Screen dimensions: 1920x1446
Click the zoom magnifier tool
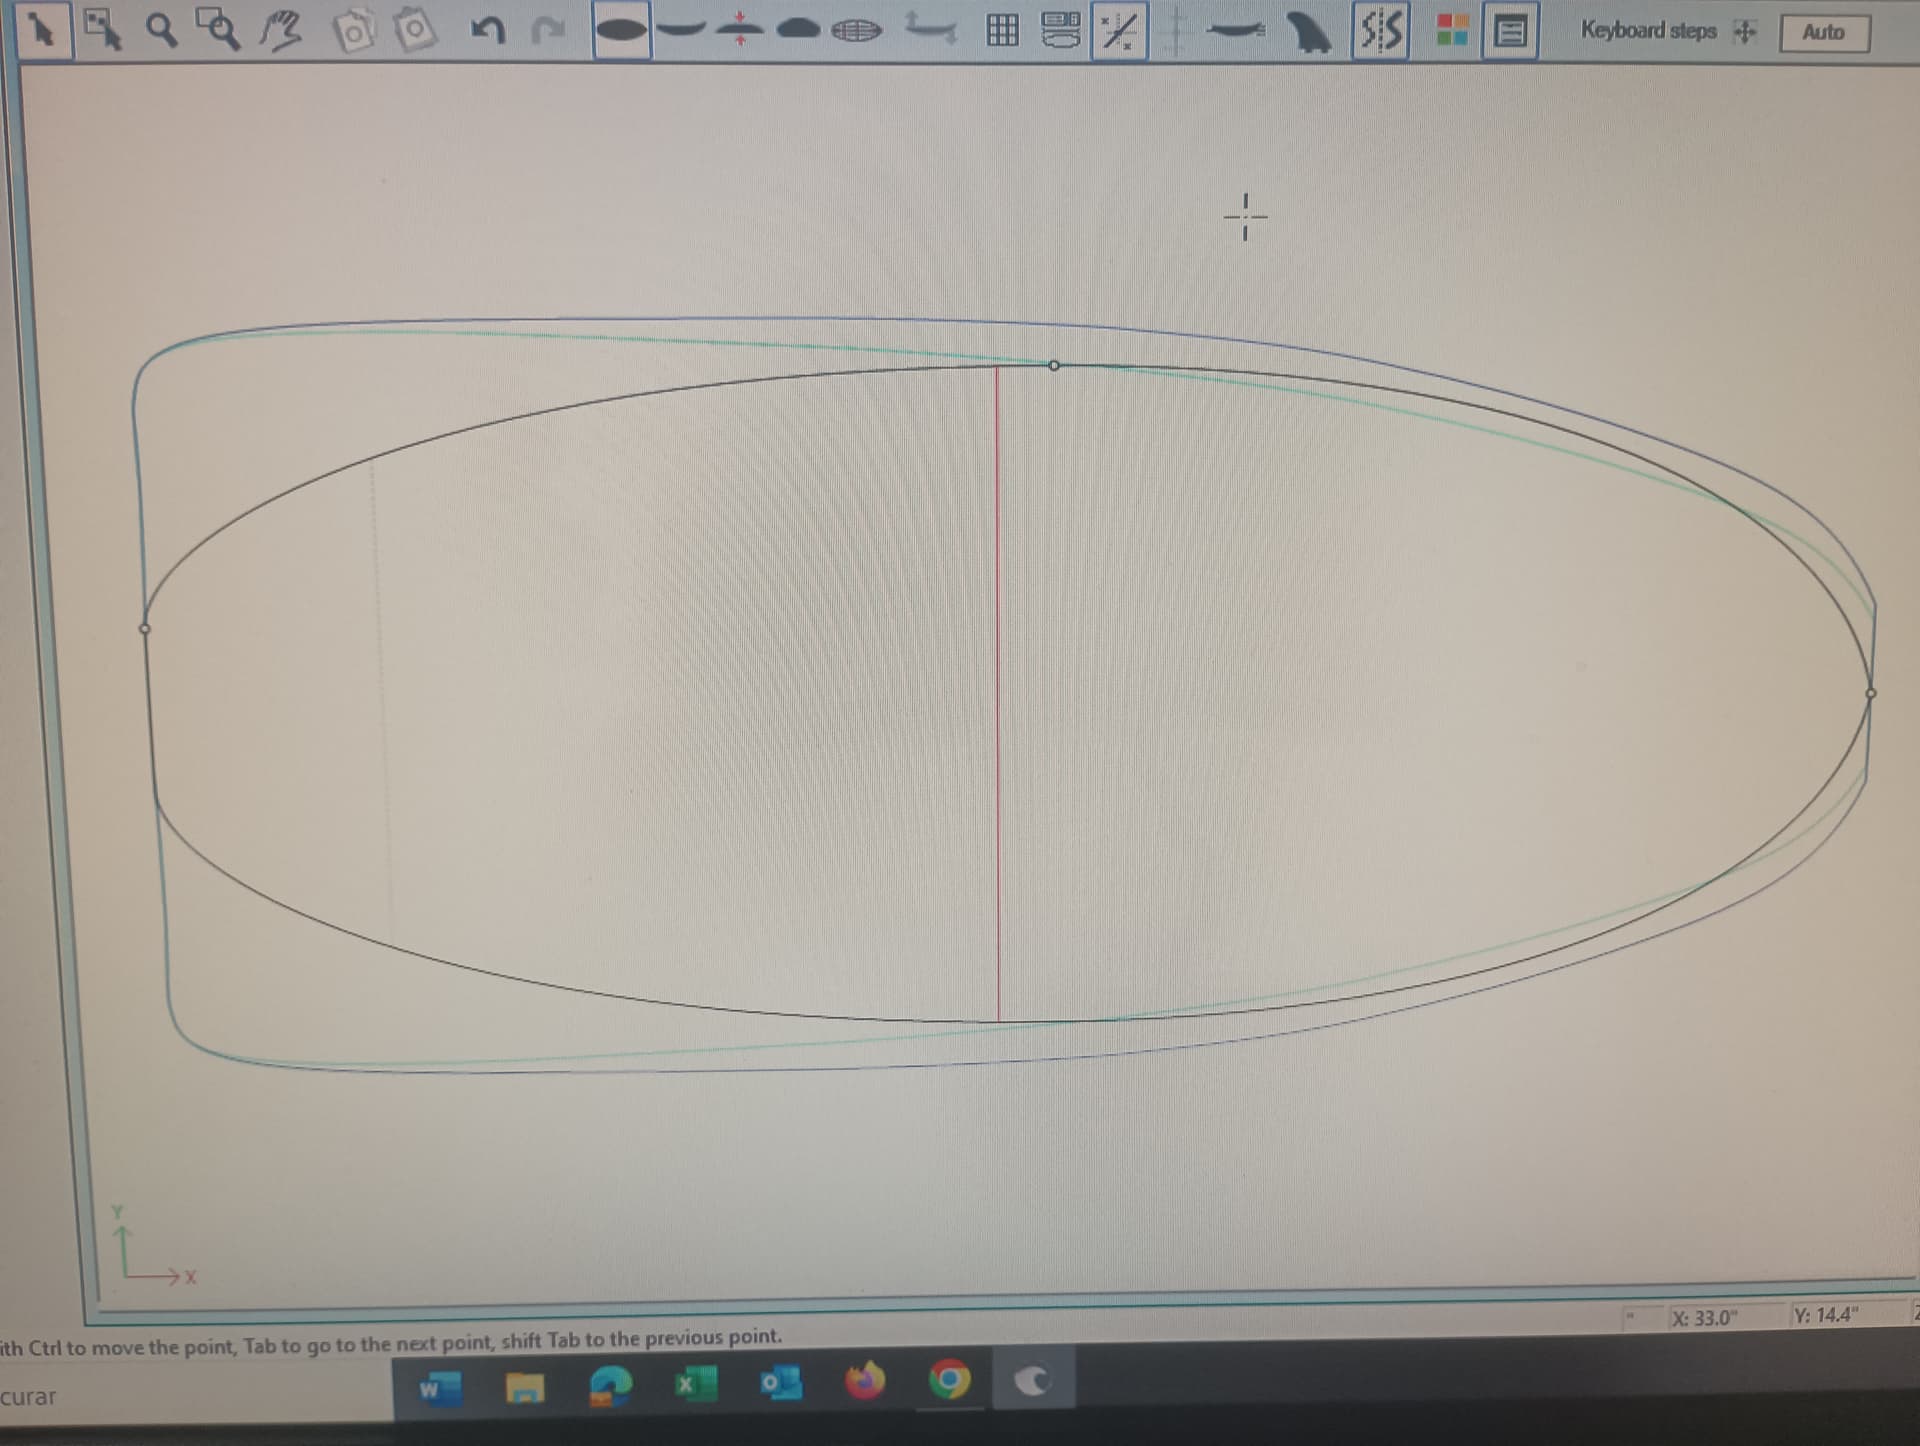click(162, 32)
